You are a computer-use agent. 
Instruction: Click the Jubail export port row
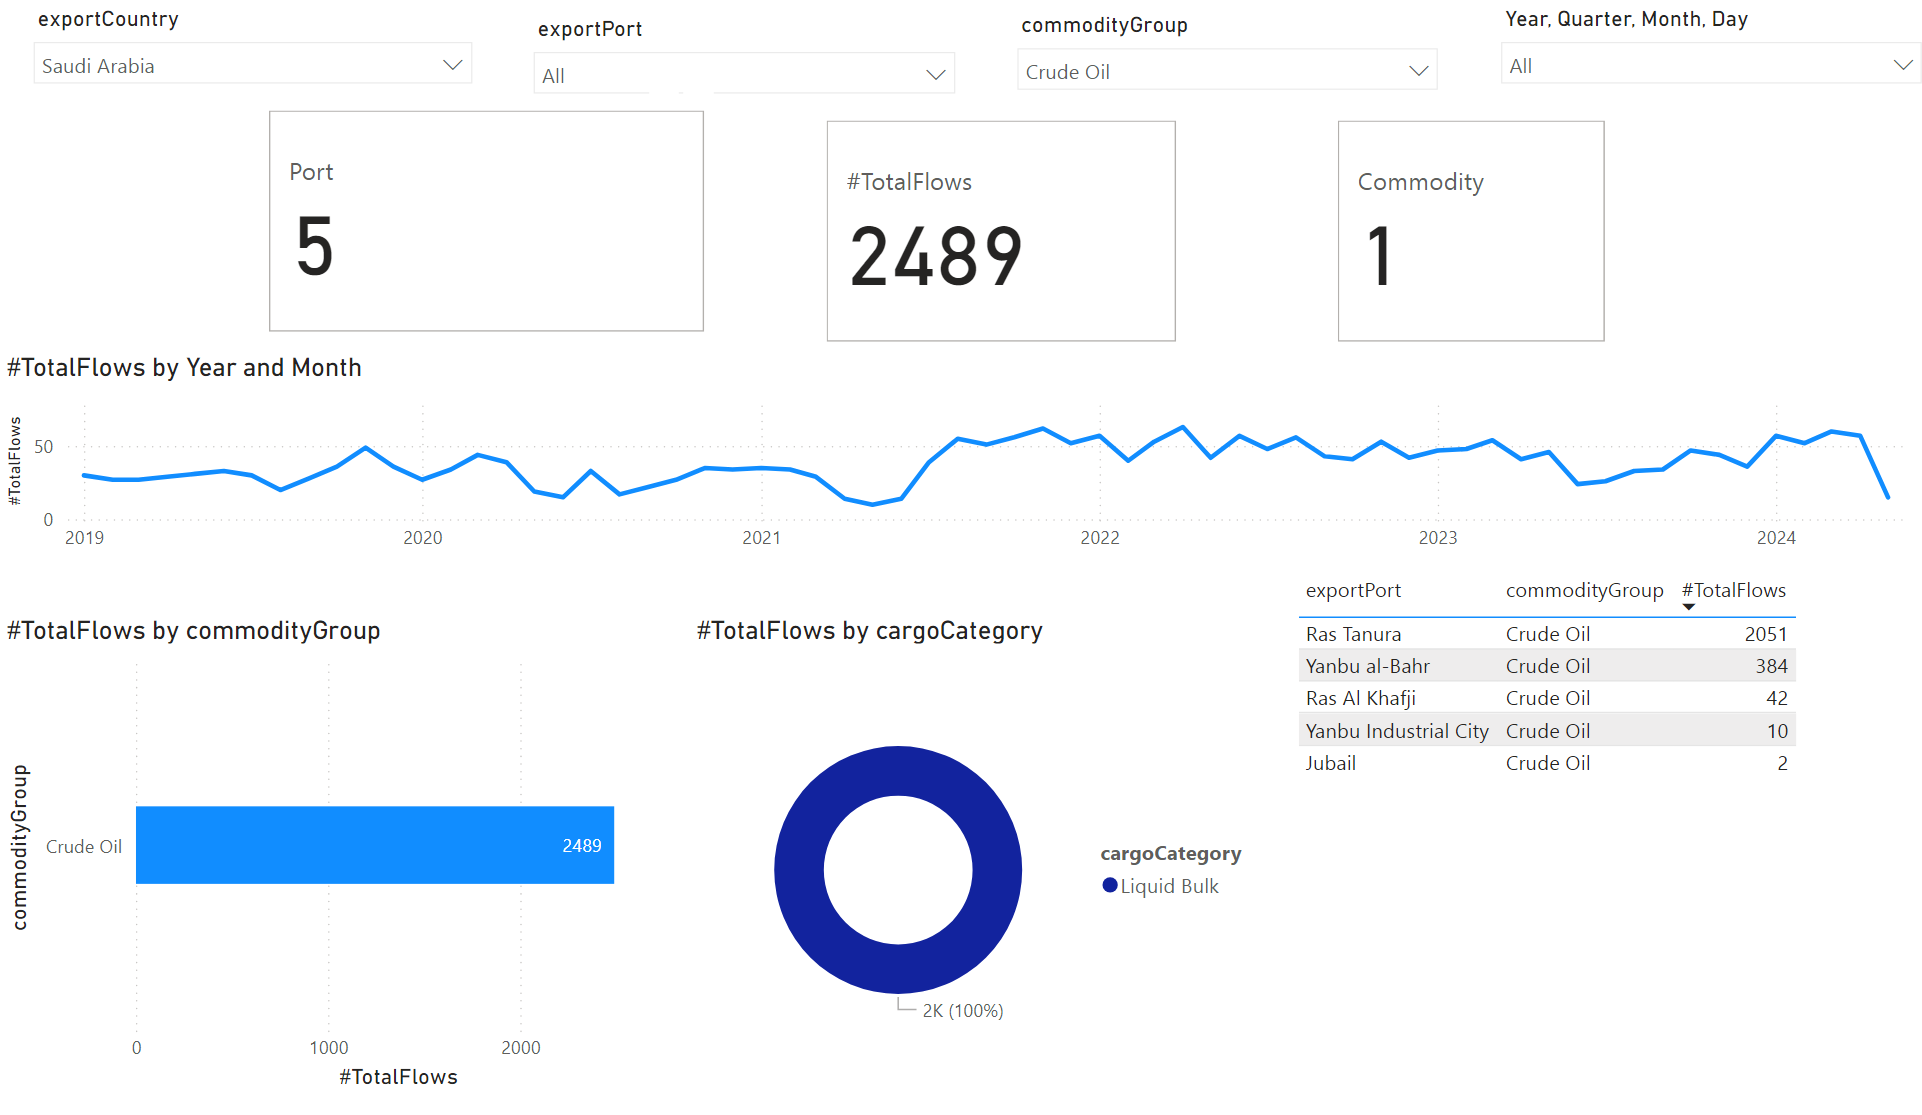tap(1330, 763)
